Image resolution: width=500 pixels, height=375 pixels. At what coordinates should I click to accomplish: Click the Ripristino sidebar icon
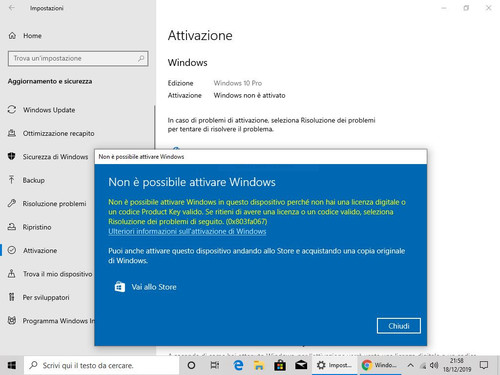pyautogui.click(x=12, y=227)
